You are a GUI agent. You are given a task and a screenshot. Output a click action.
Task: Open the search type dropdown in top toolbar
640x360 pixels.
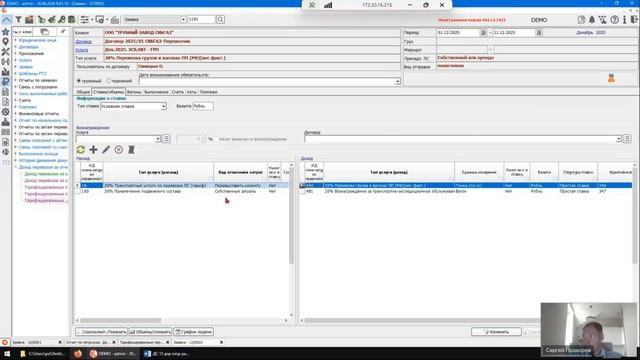click(183, 20)
